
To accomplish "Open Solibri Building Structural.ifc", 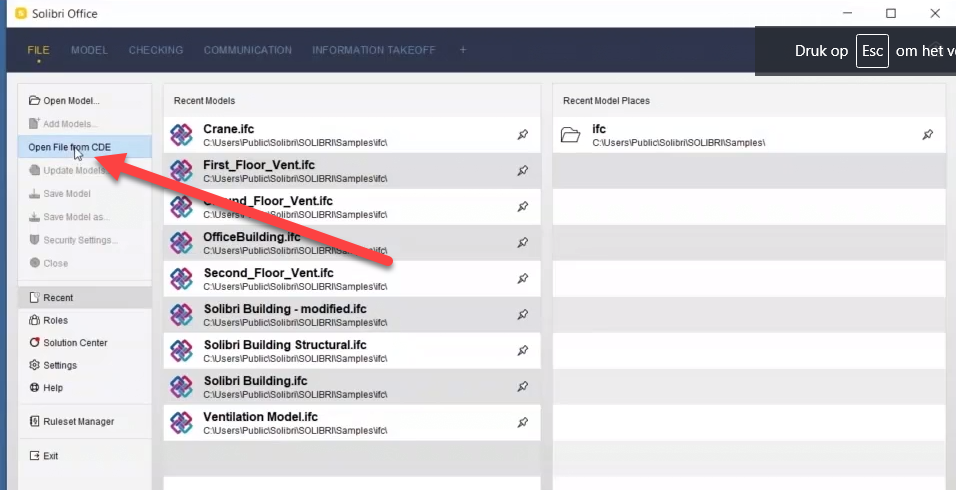I will [352, 351].
